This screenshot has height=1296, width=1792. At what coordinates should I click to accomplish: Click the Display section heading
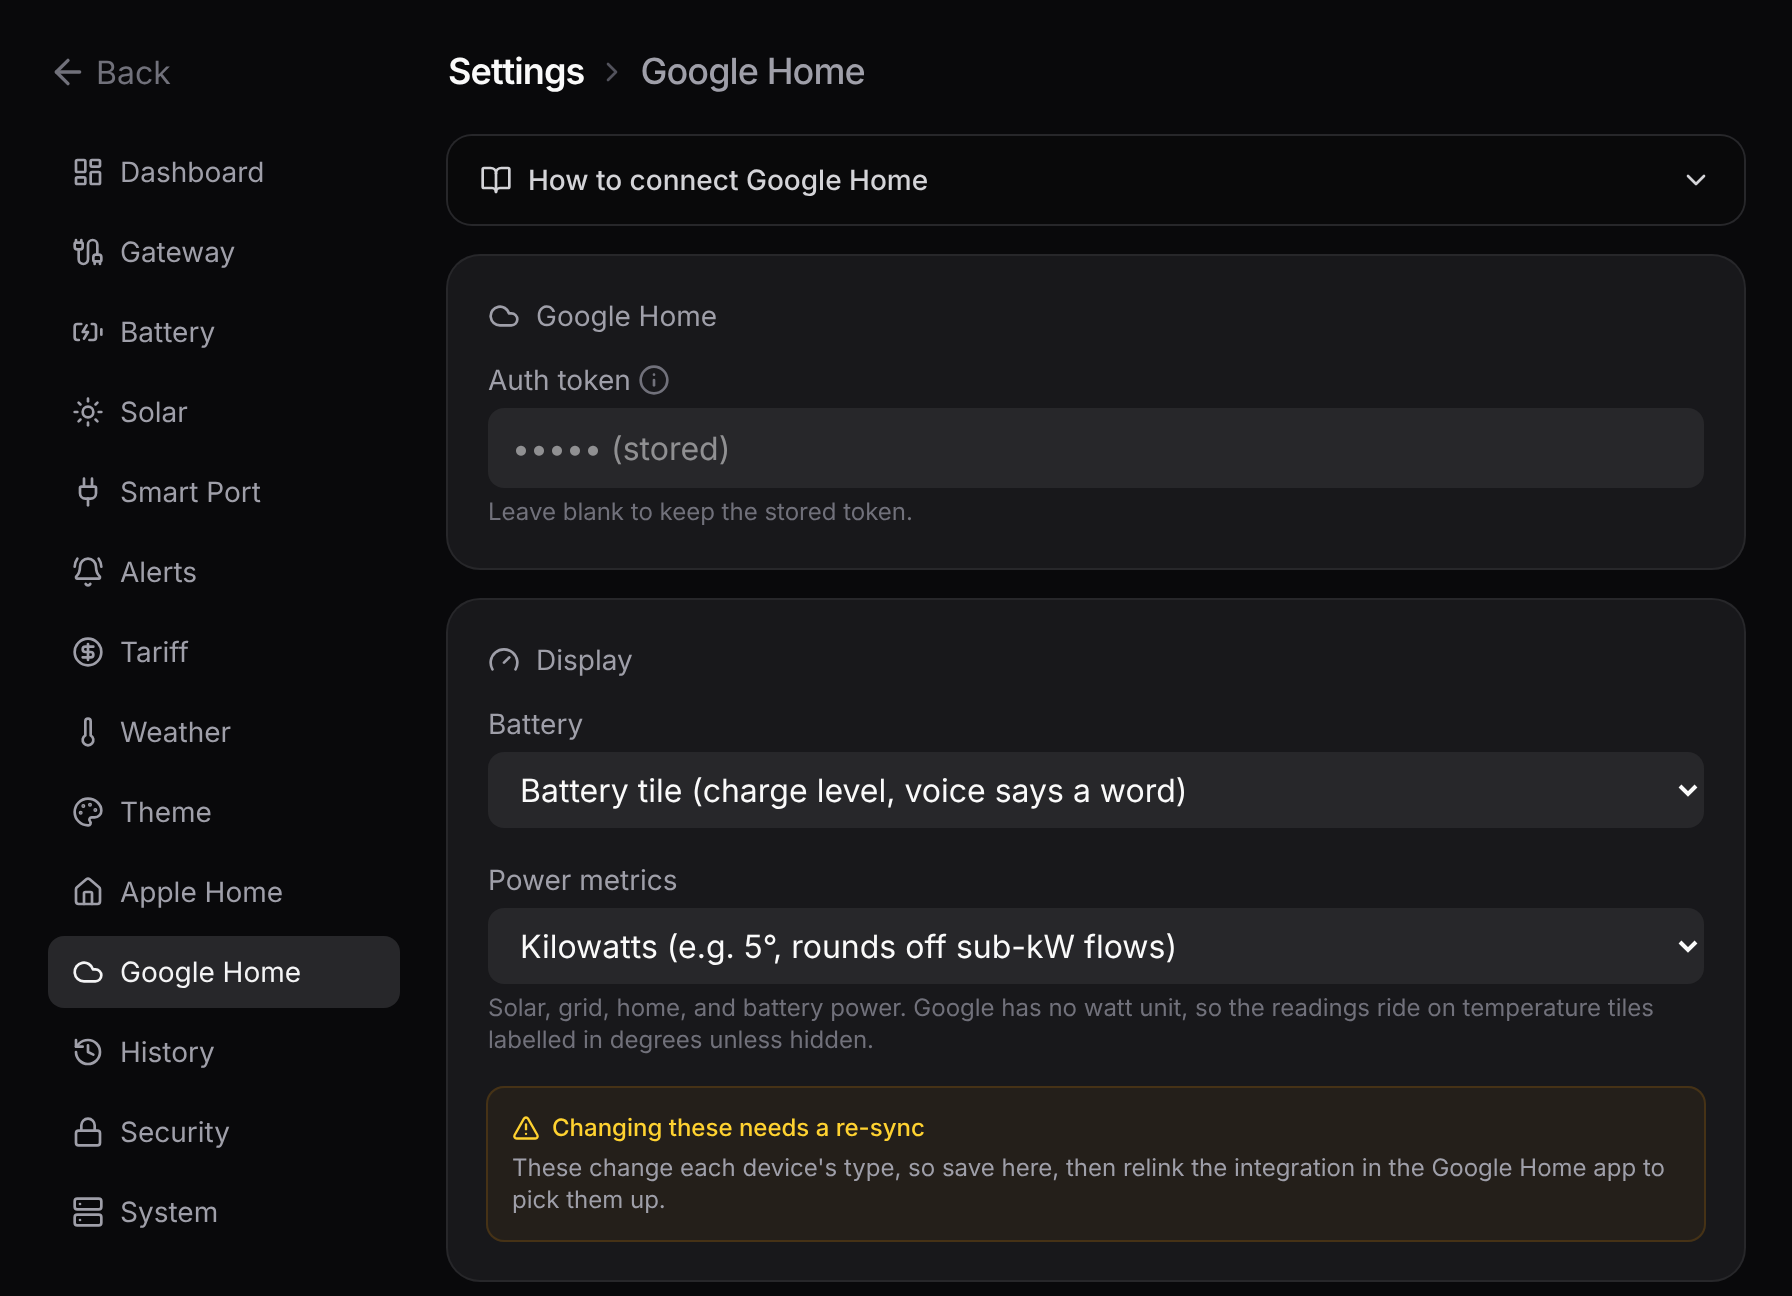pyautogui.click(x=584, y=660)
